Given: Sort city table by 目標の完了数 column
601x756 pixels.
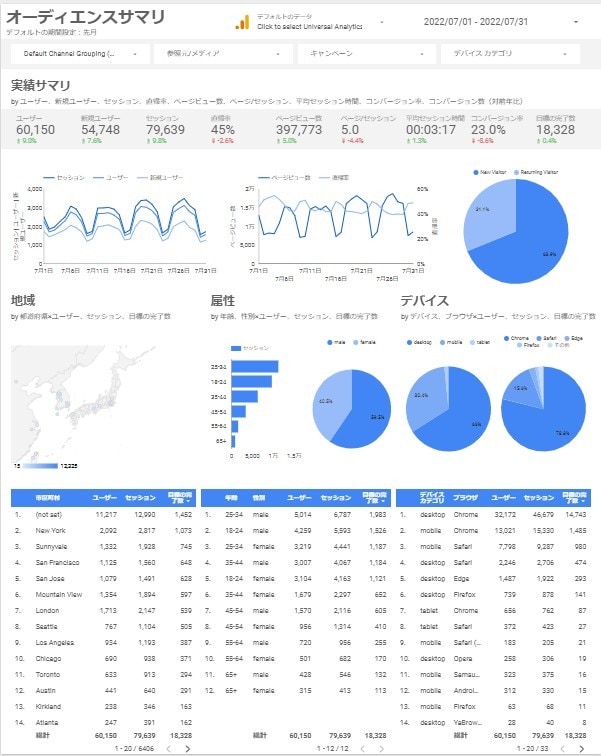Looking at the screenshot, I should pyautogui.click(x=180, y=498).
